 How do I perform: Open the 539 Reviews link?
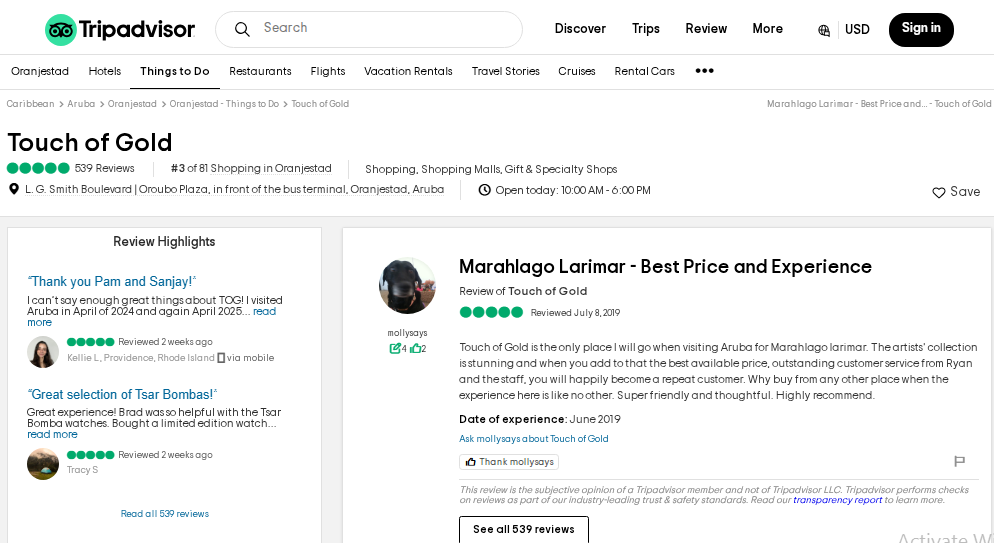[105, 168]
